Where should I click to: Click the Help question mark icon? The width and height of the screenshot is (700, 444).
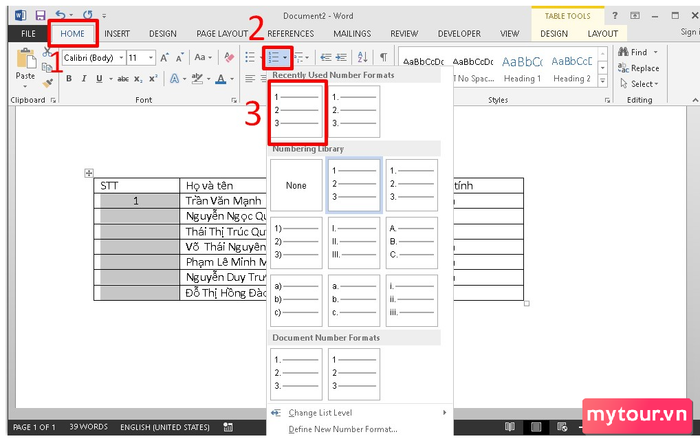[615, 16]
